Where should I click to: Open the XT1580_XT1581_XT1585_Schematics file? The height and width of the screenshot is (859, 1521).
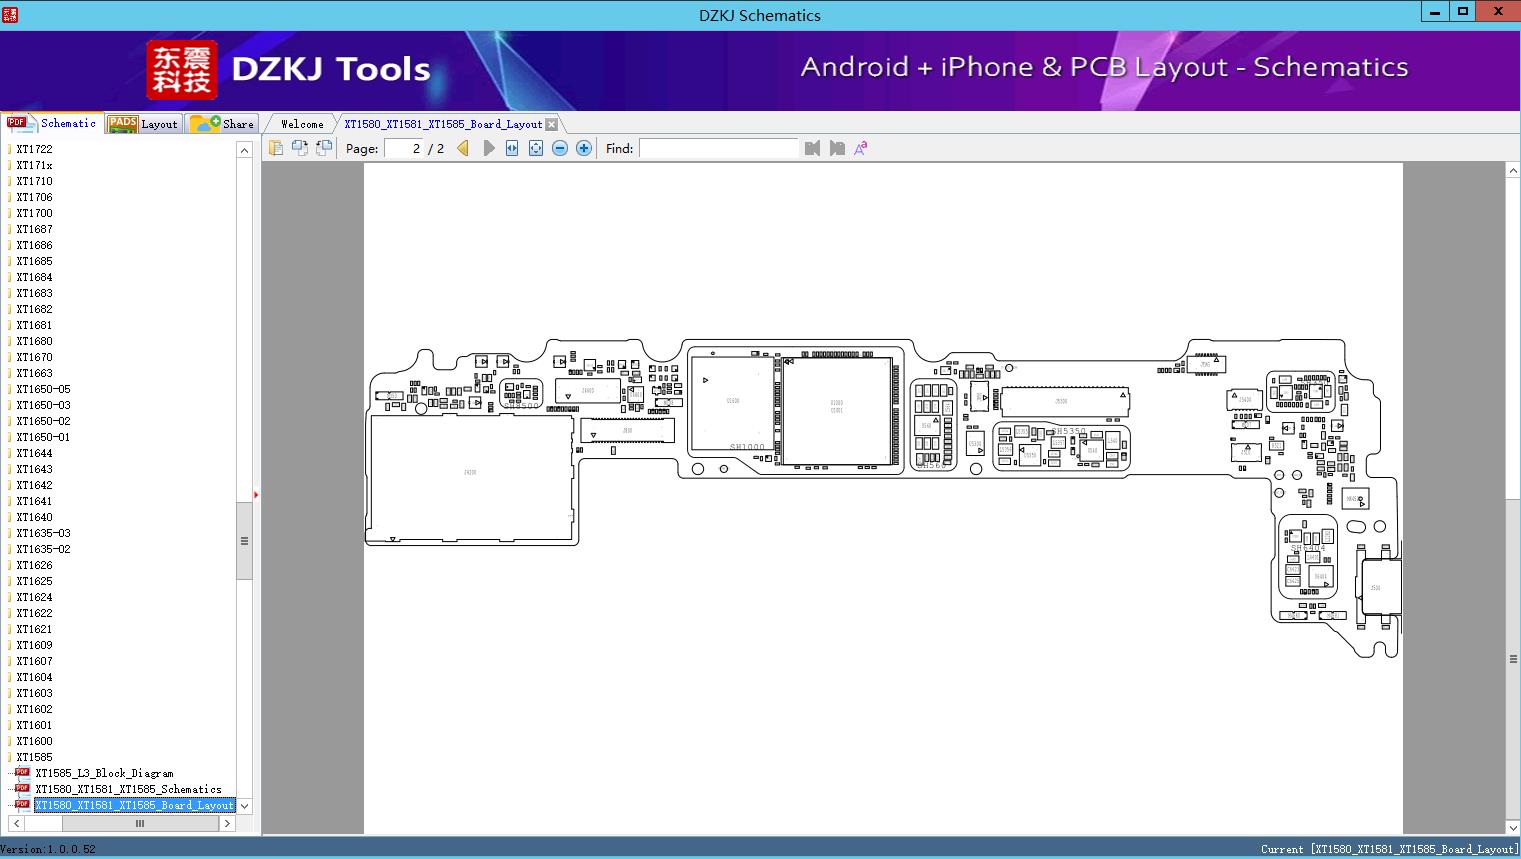(128, 789)
